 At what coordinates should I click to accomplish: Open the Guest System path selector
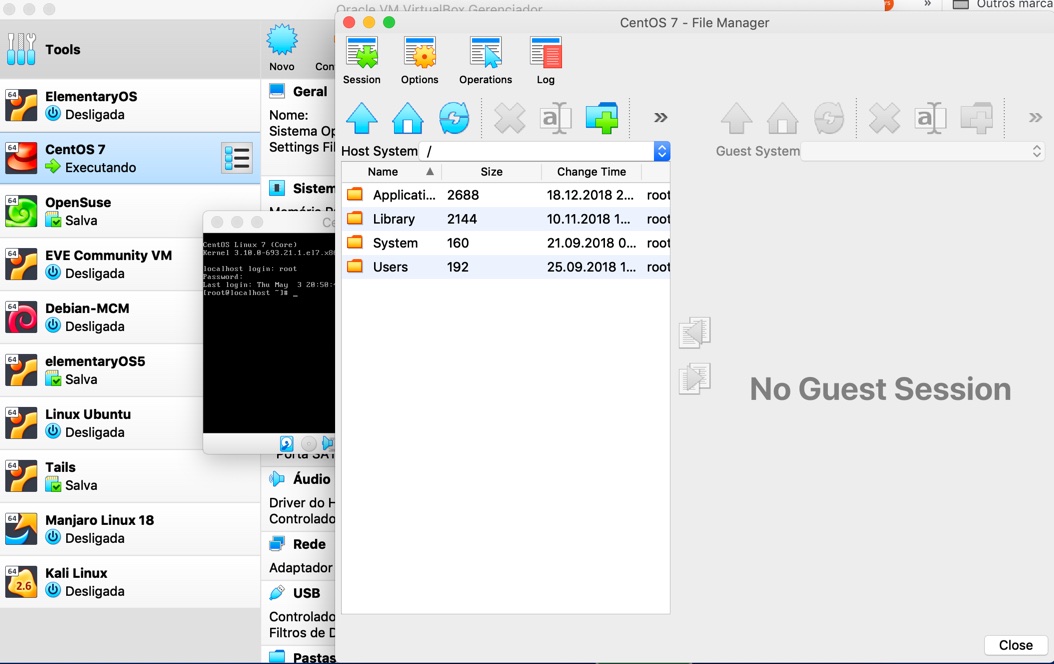tap(1036, 151)
